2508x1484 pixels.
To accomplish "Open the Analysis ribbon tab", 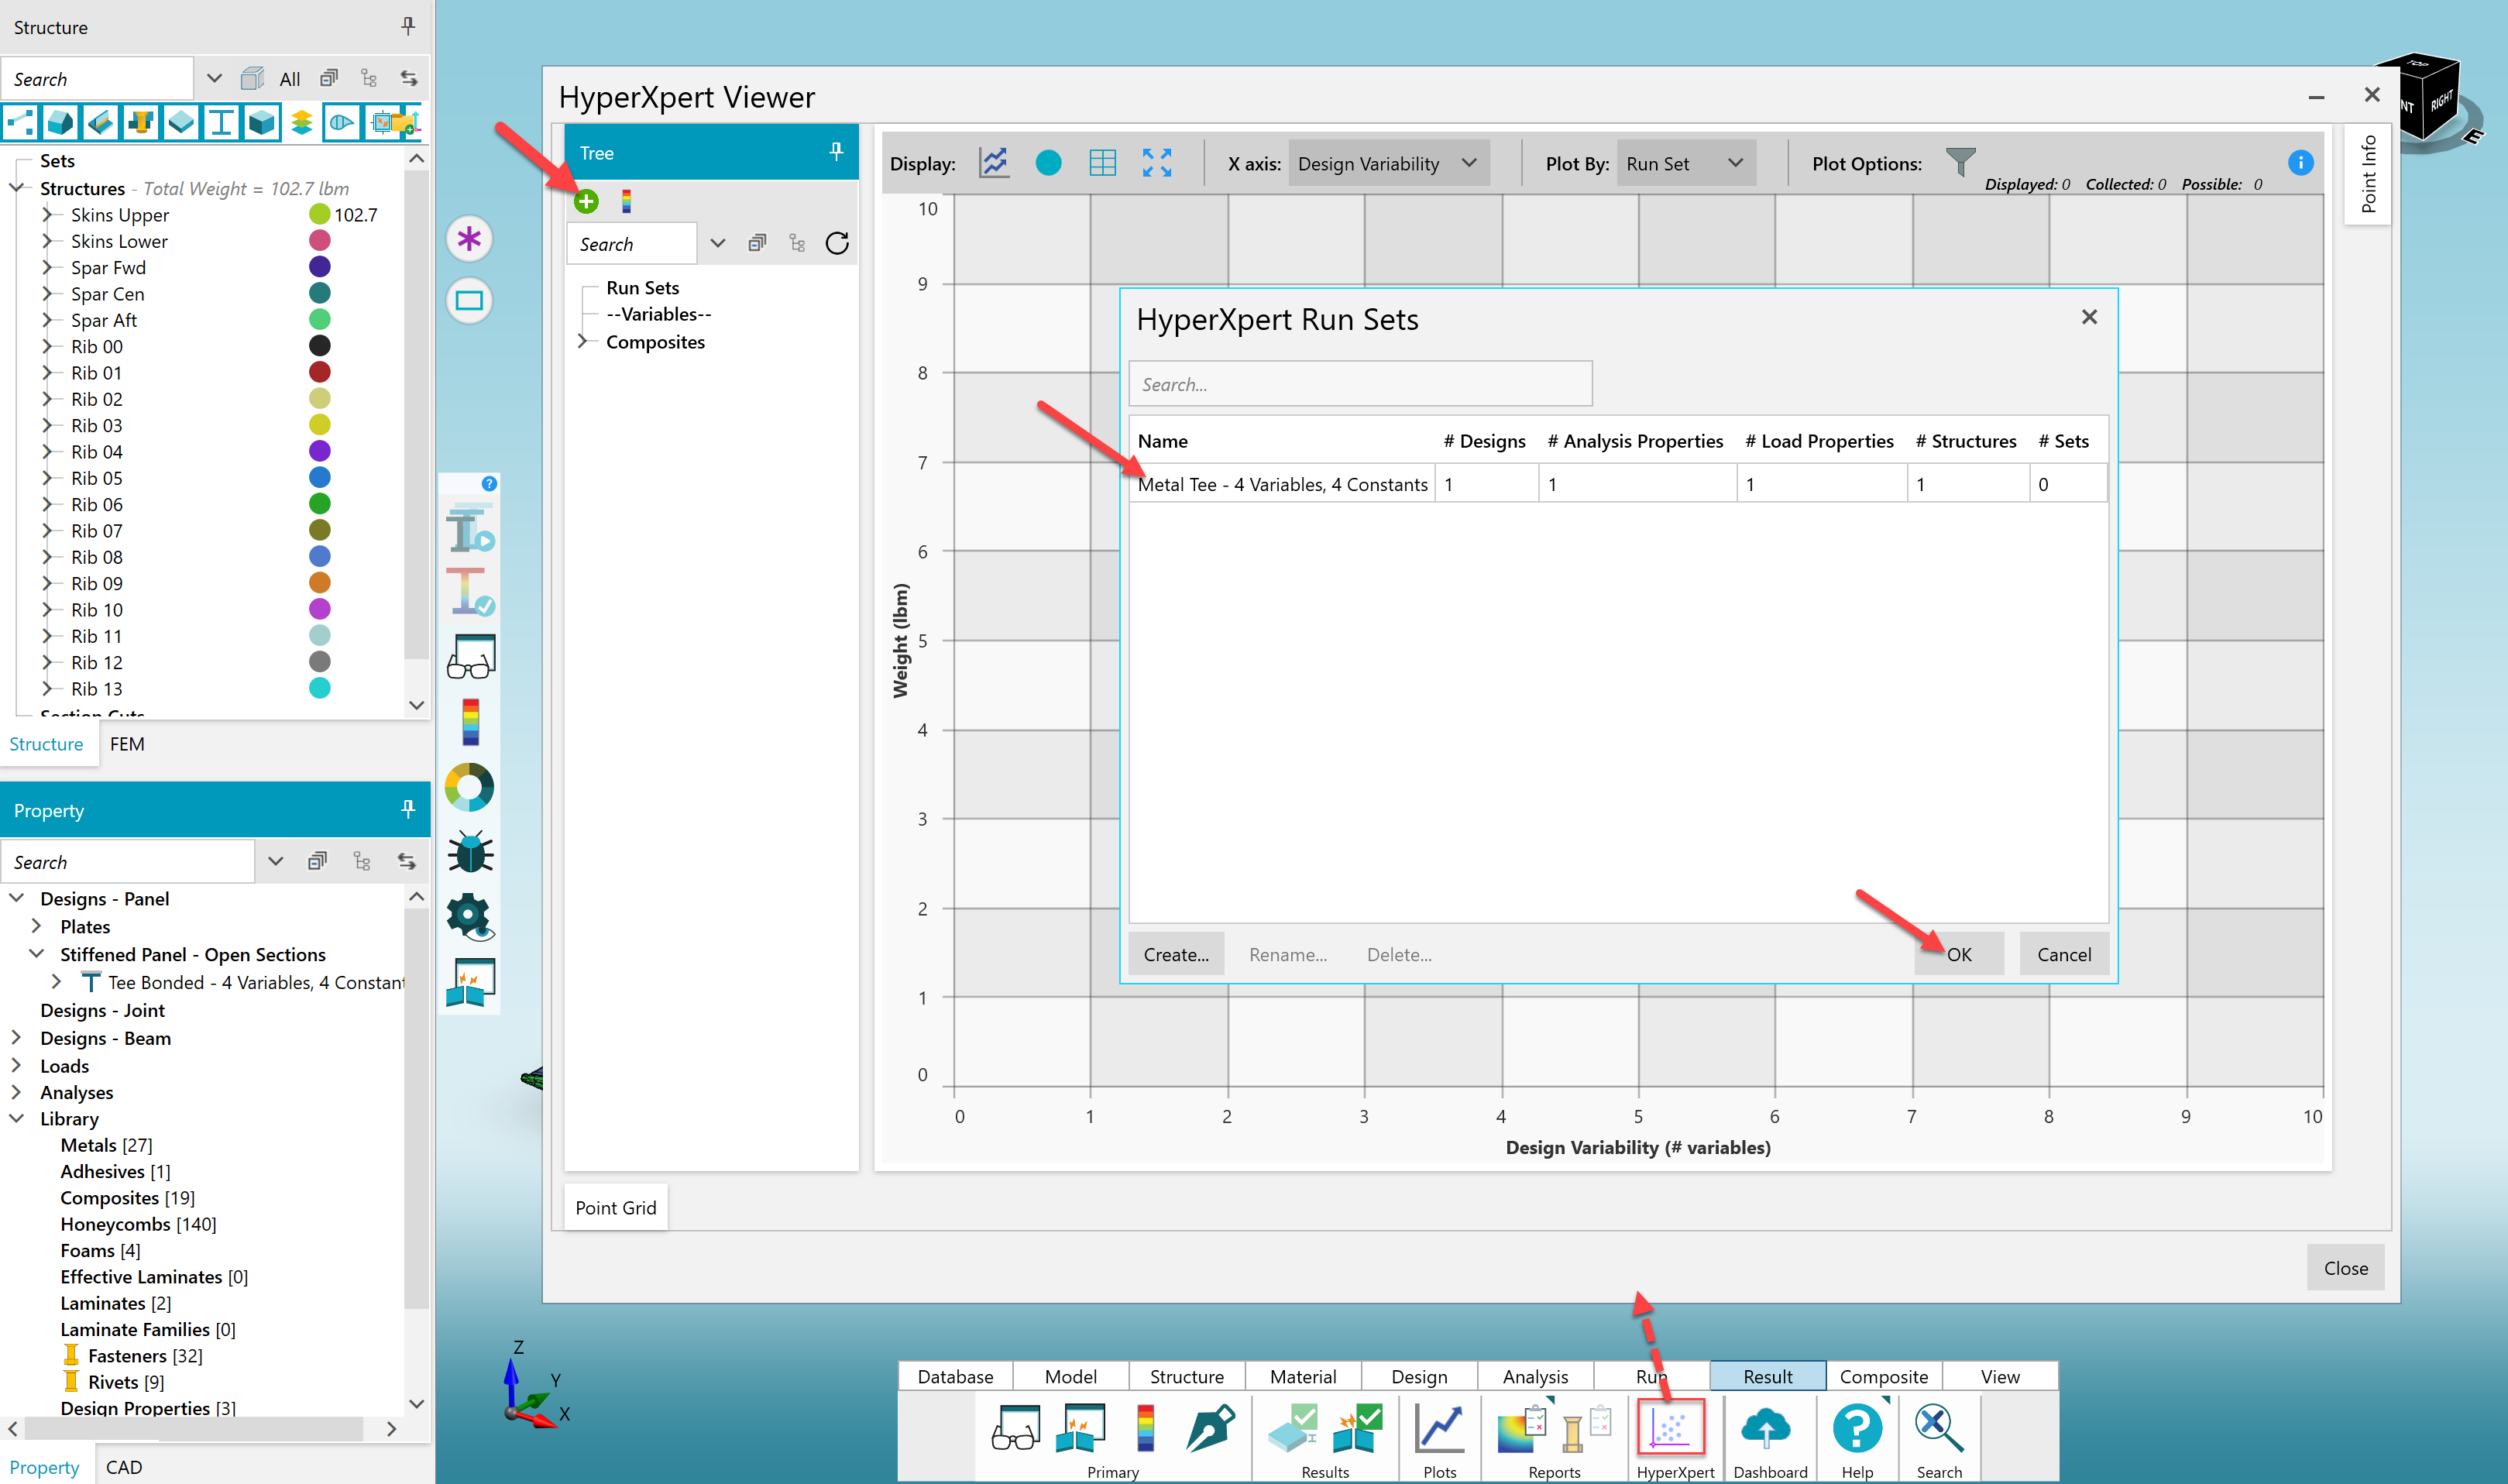I will [x=1535, y=1376].
